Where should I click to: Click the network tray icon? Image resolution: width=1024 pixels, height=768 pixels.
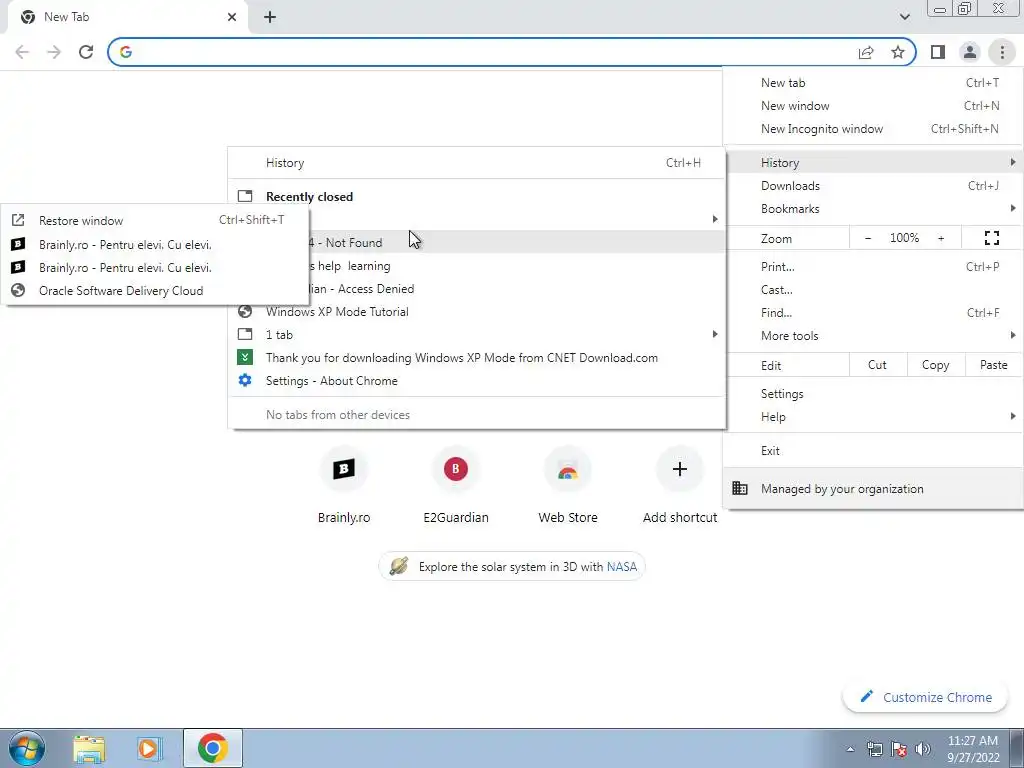874,749
